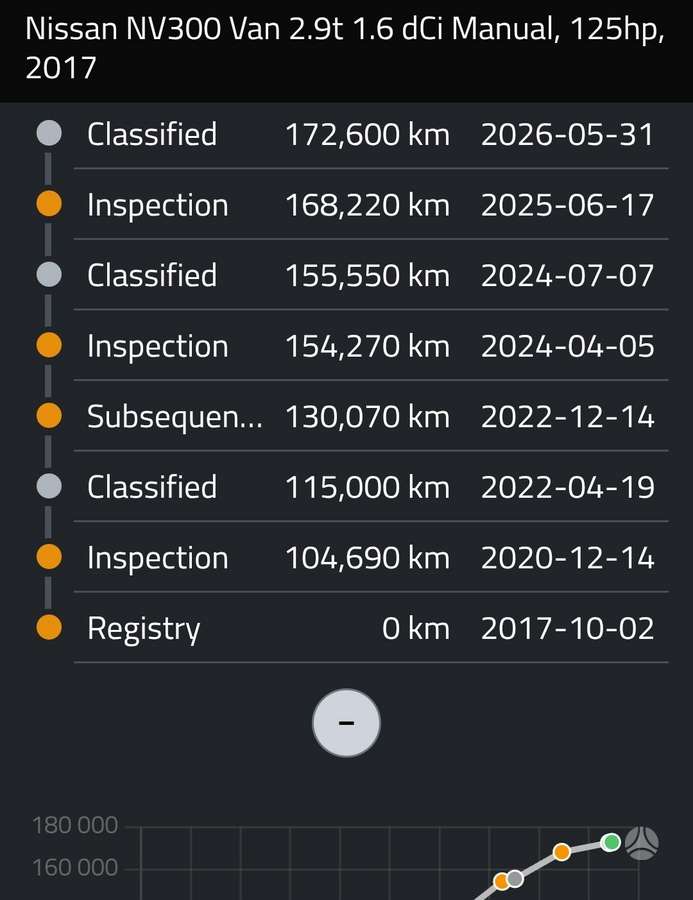Click the gray dot beside Classified 155,550 km
The image size is (693, 900).
tap(49, 274)
